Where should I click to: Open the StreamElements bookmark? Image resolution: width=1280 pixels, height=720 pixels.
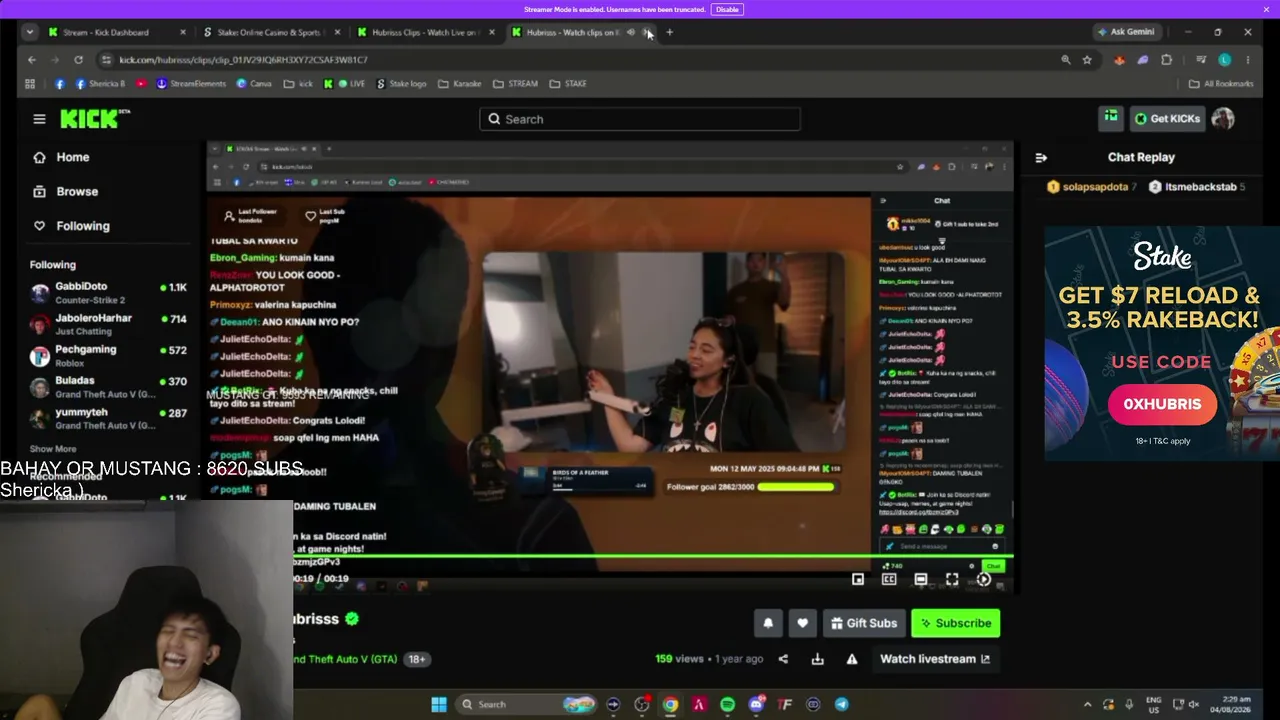pyautogui.click(x=191, y=84)
